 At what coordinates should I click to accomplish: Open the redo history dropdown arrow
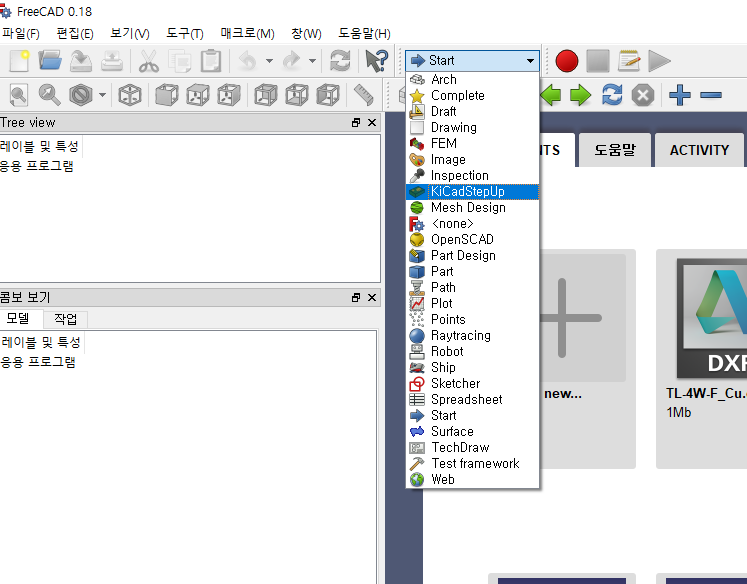click(313, 61)
